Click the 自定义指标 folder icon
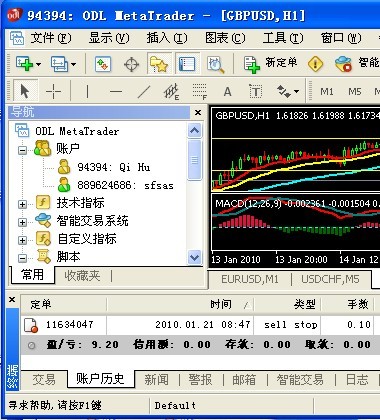Image resolution: width=380 pixels, height=420 pixels. [x=43, y=238]
